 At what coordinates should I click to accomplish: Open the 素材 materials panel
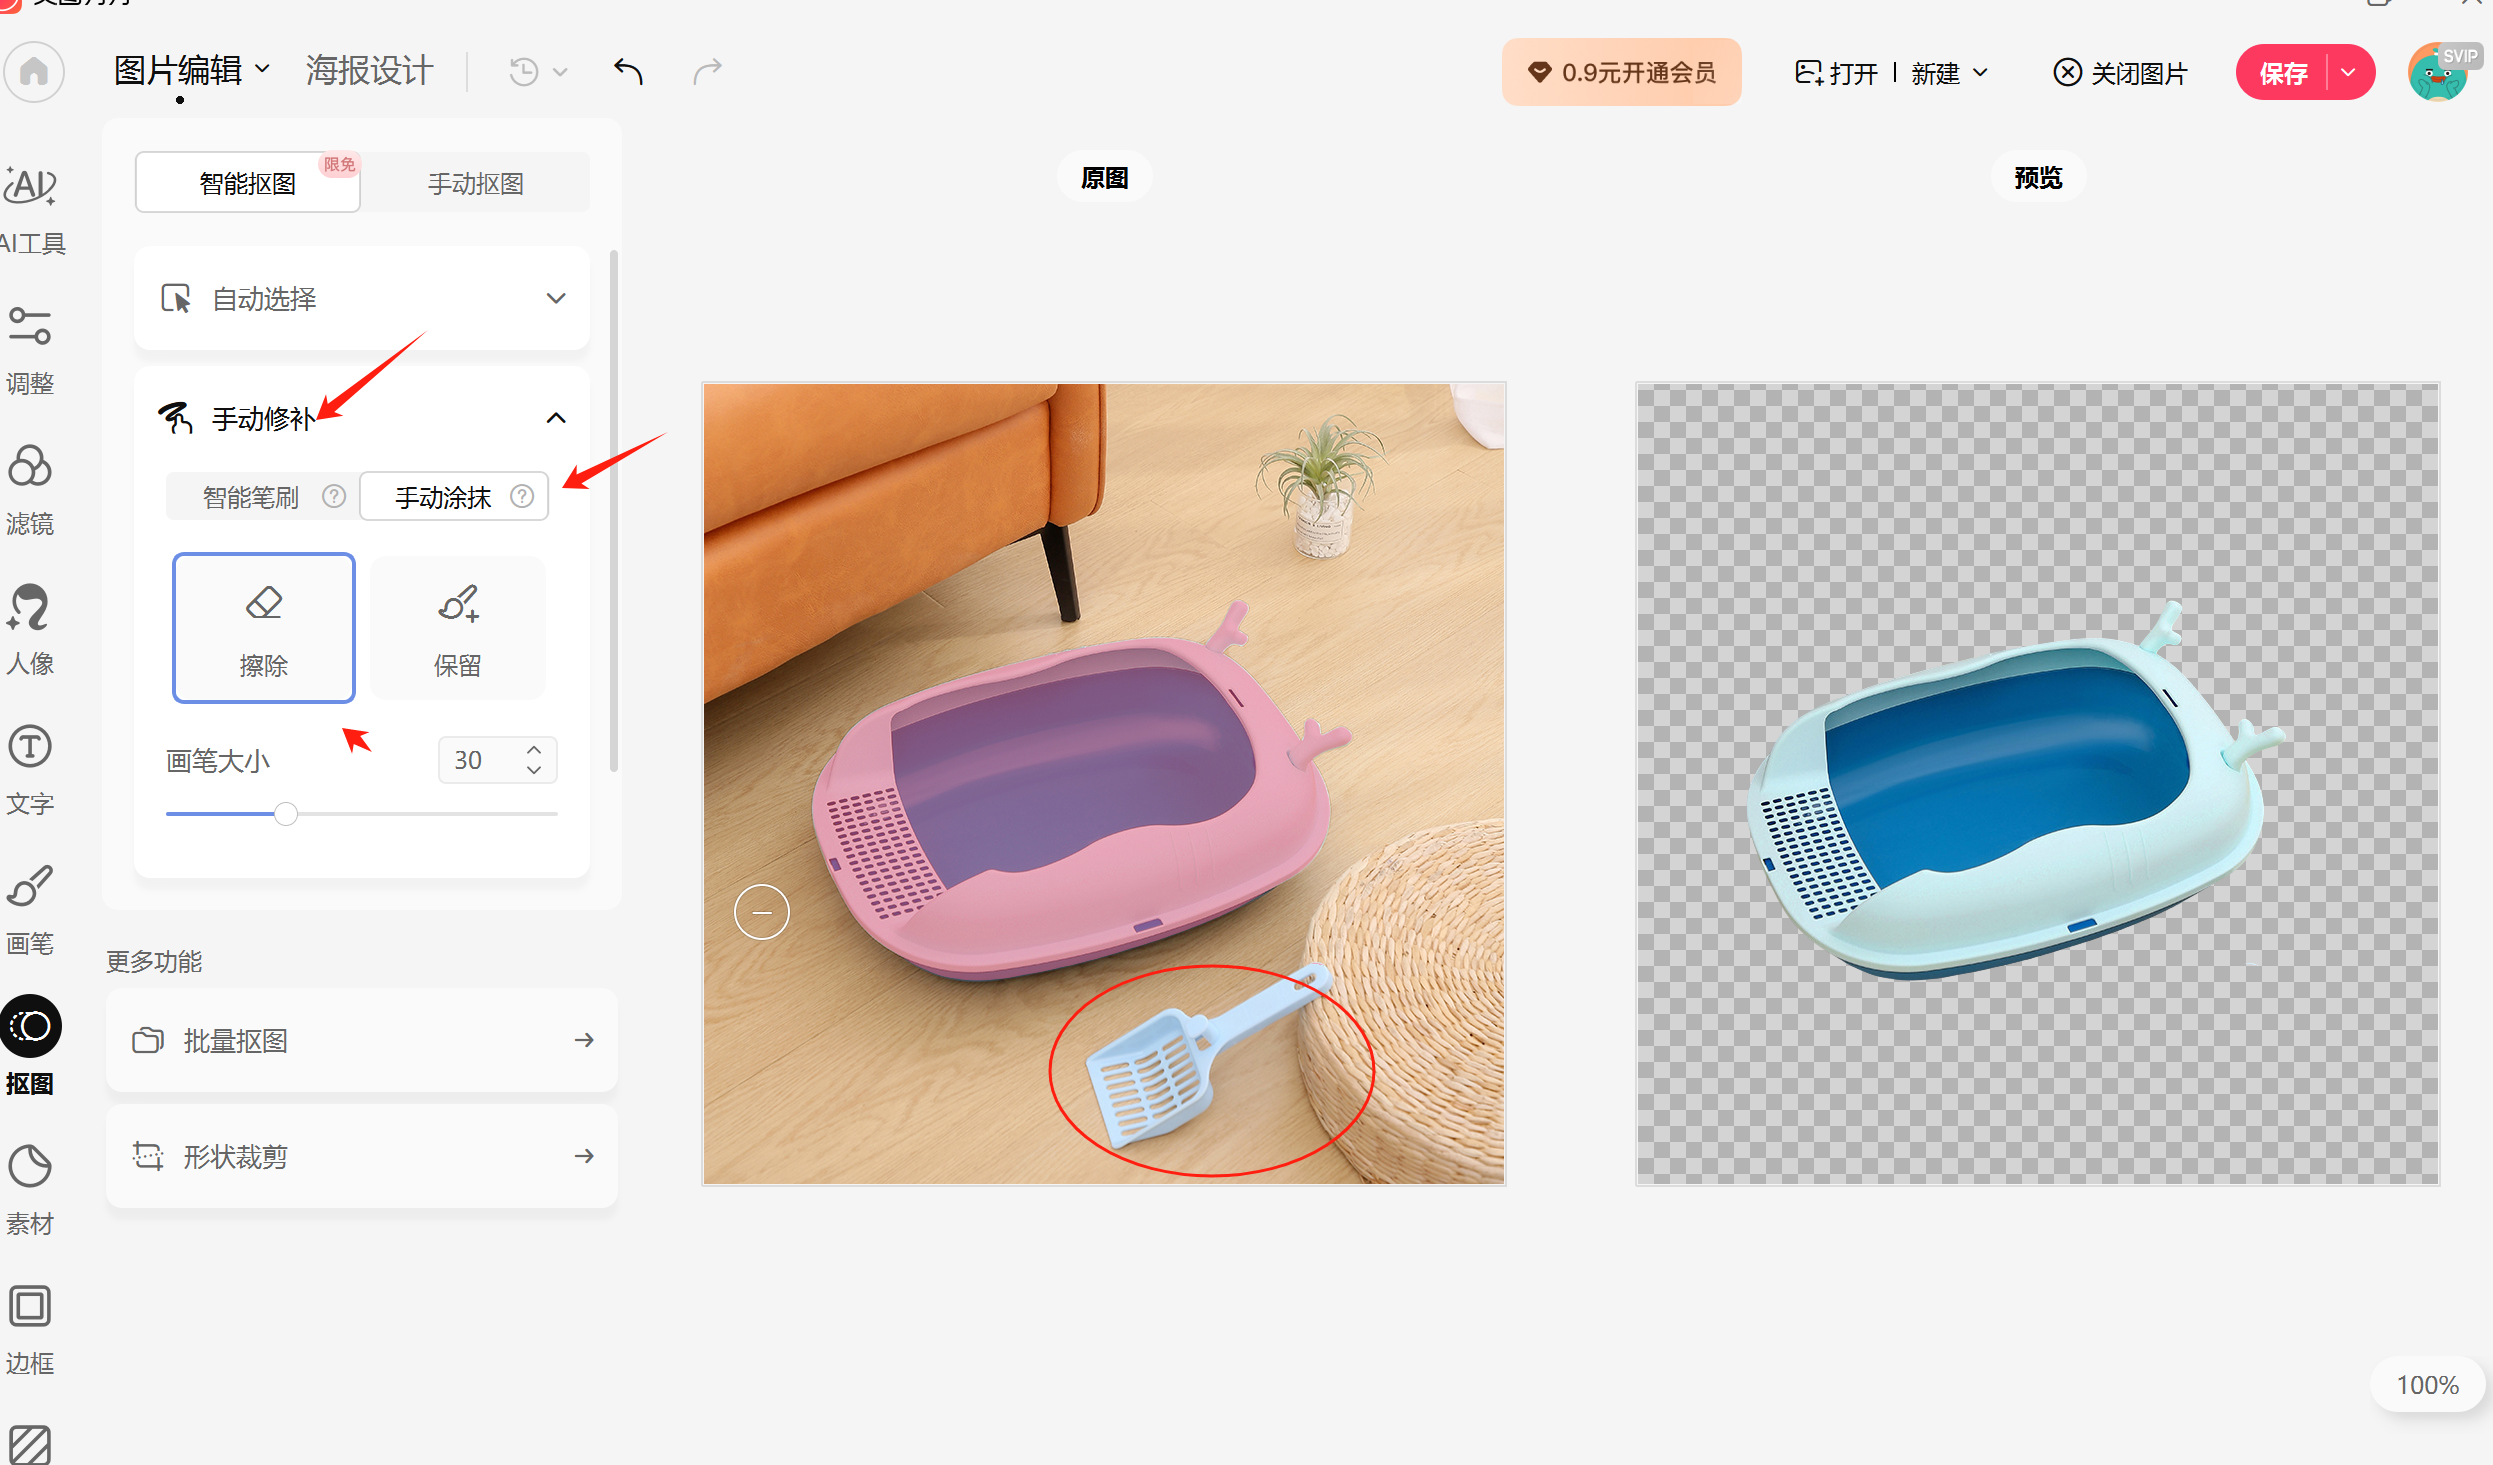[x=30, y=1190]
